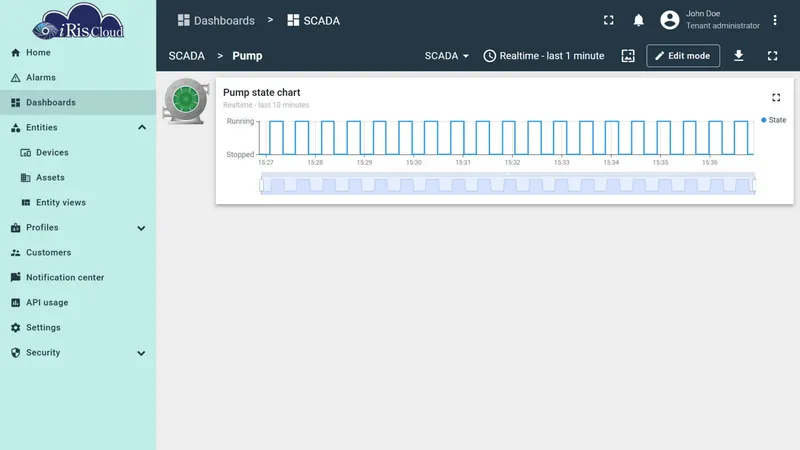Open the Assets list
Image resolution: width=800 pixels, height=450 pixels.
pyautogui.click(x=78, y=178)
